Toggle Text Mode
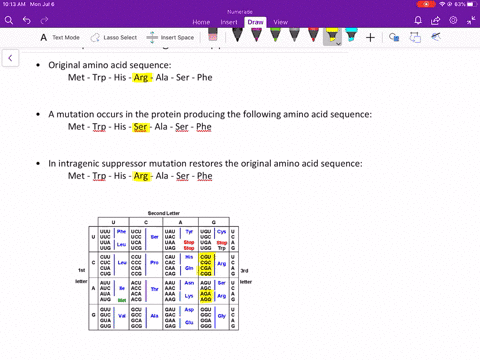Viewport: 480px width, 360px height. pos(60,37)
